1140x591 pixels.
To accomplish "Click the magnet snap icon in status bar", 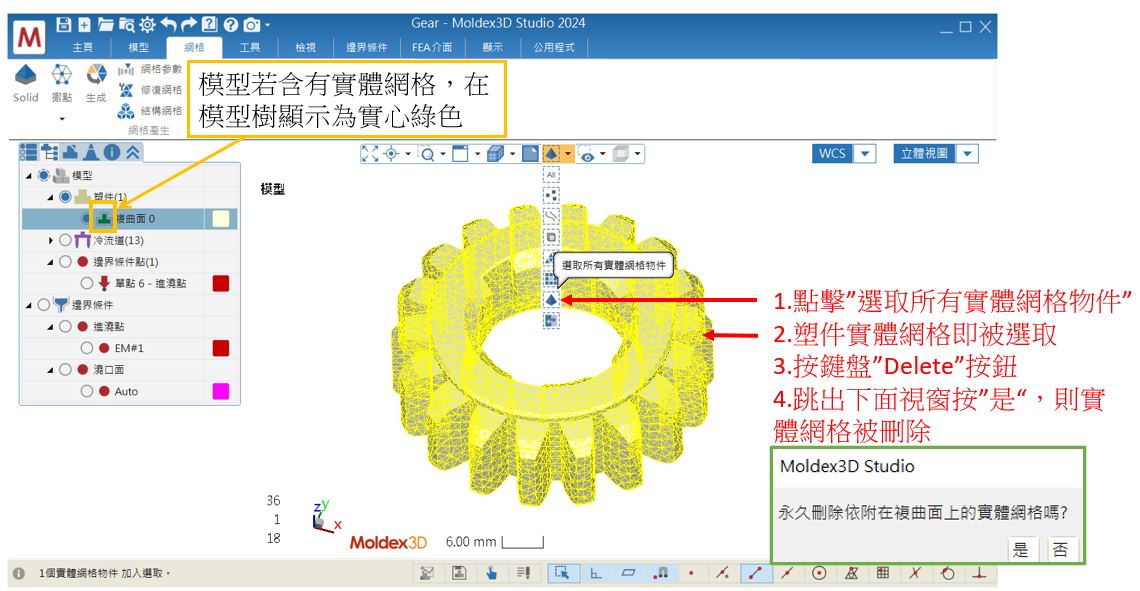I will (661, 573).
